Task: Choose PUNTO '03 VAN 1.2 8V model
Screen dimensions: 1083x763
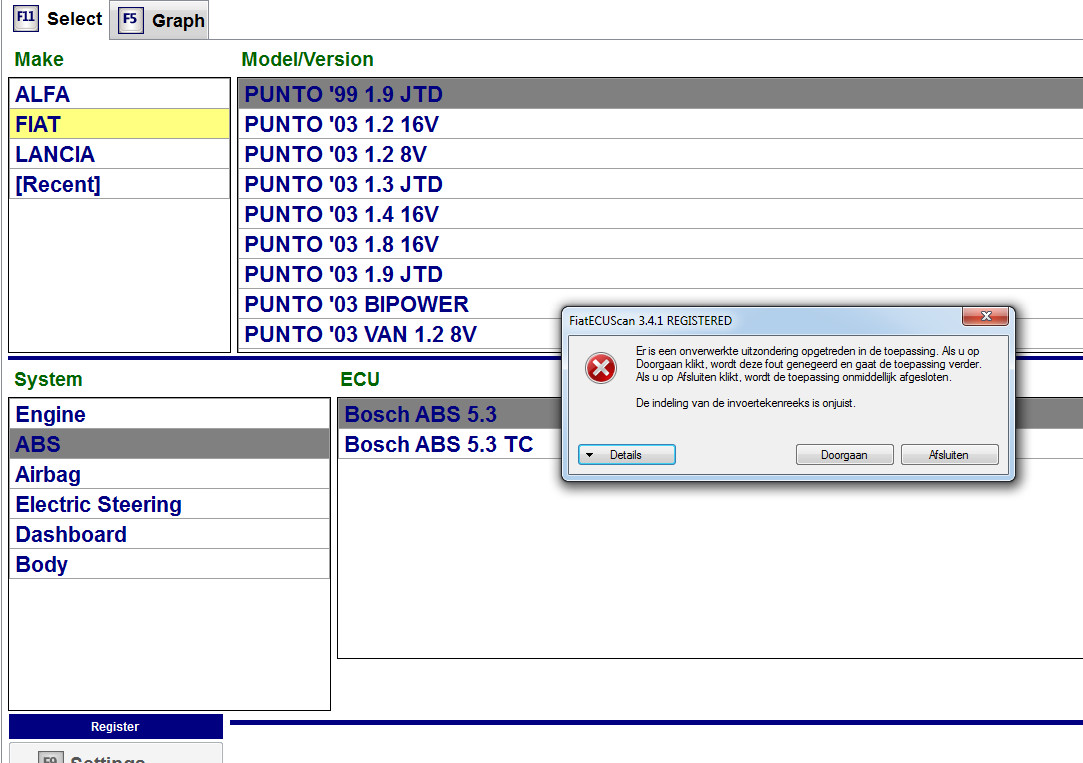Action: pos(401,334)
